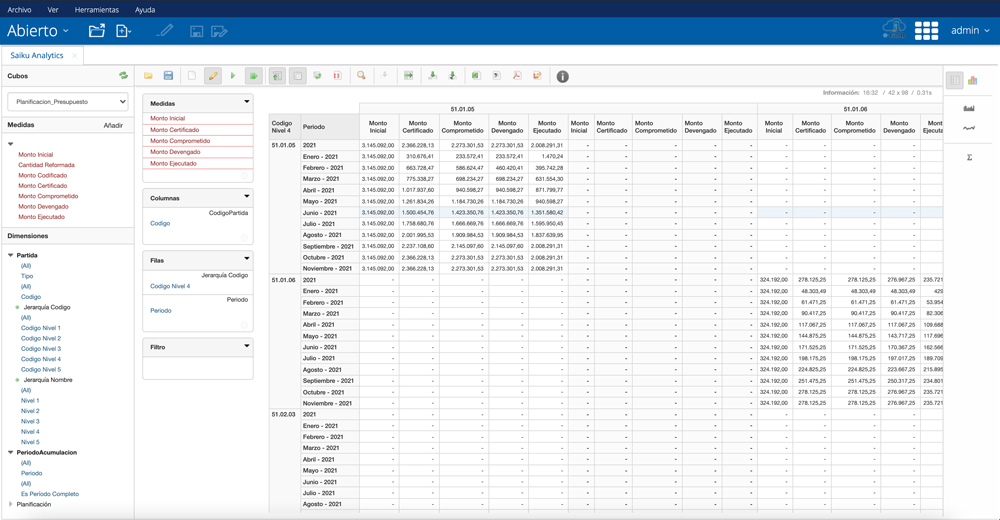Open the Planificacion_Presupuesto cube dropdown
1000x520 pixels.
click(68, 101)
